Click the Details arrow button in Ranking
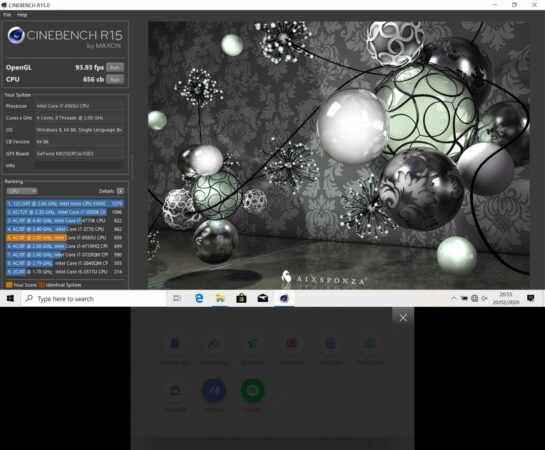The width and height of the screenshot is (545, 450). (120, 191)
